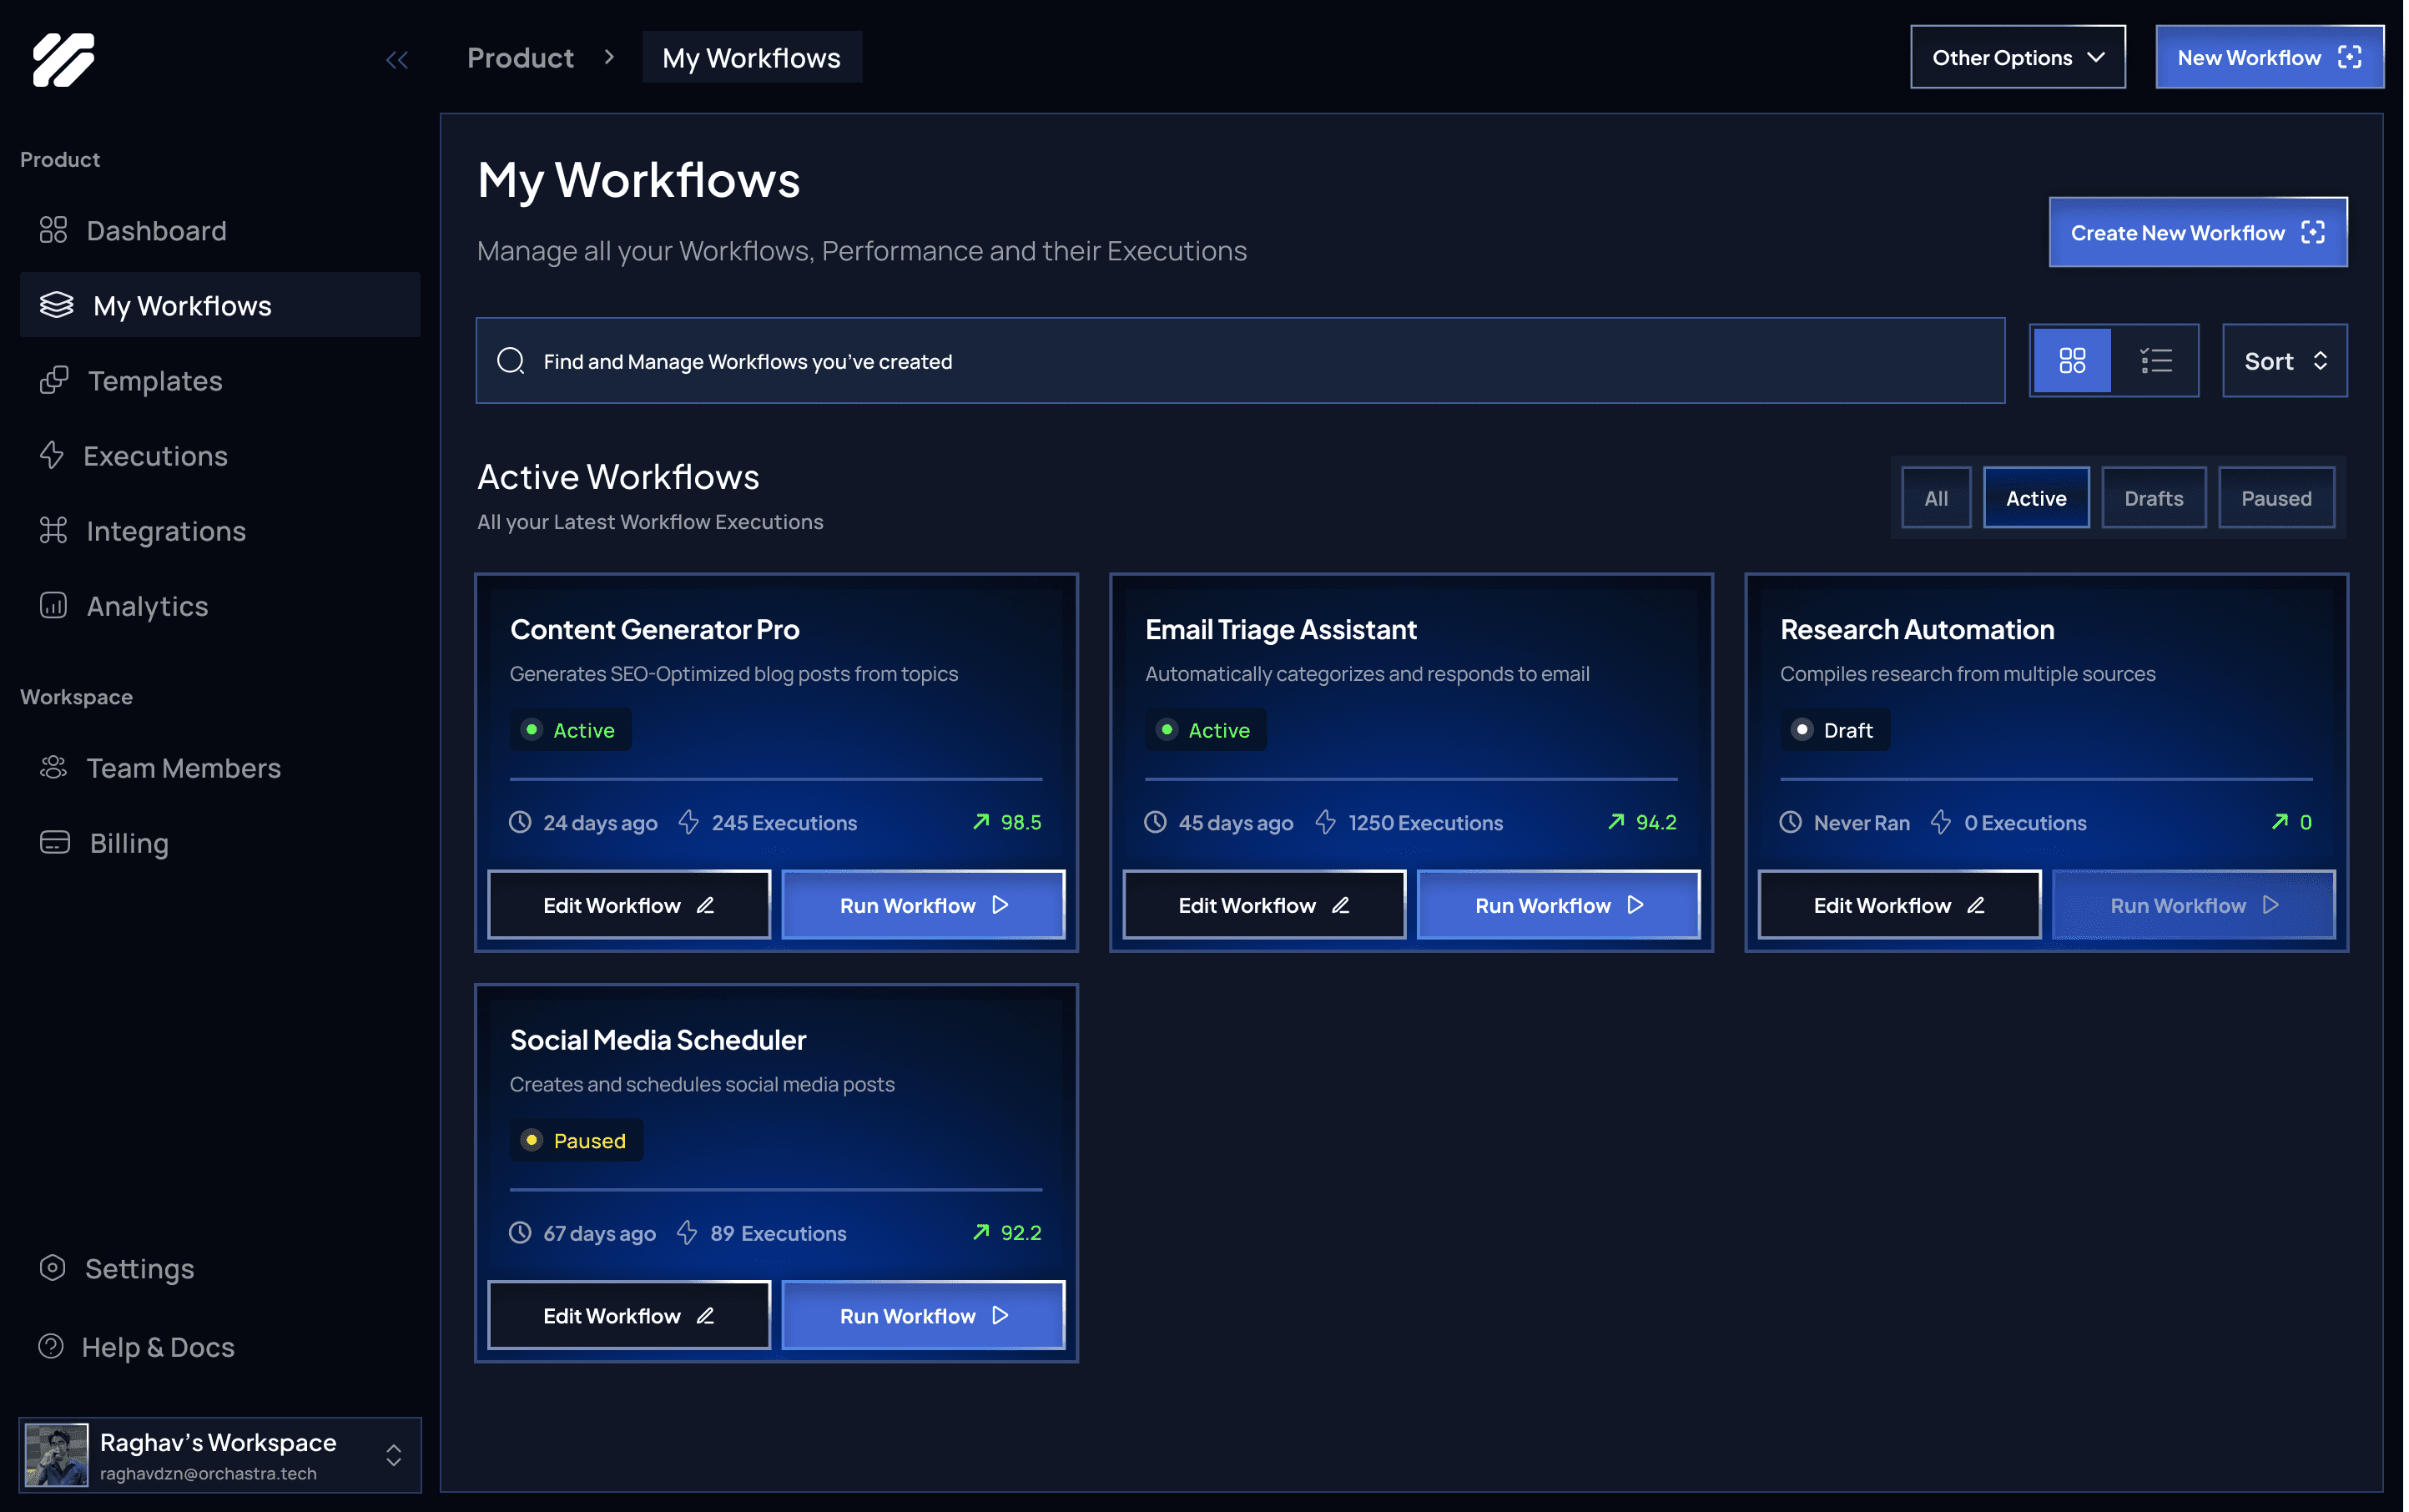Open the Other Options dropdown
2409x1512 pixels.
2017,58
